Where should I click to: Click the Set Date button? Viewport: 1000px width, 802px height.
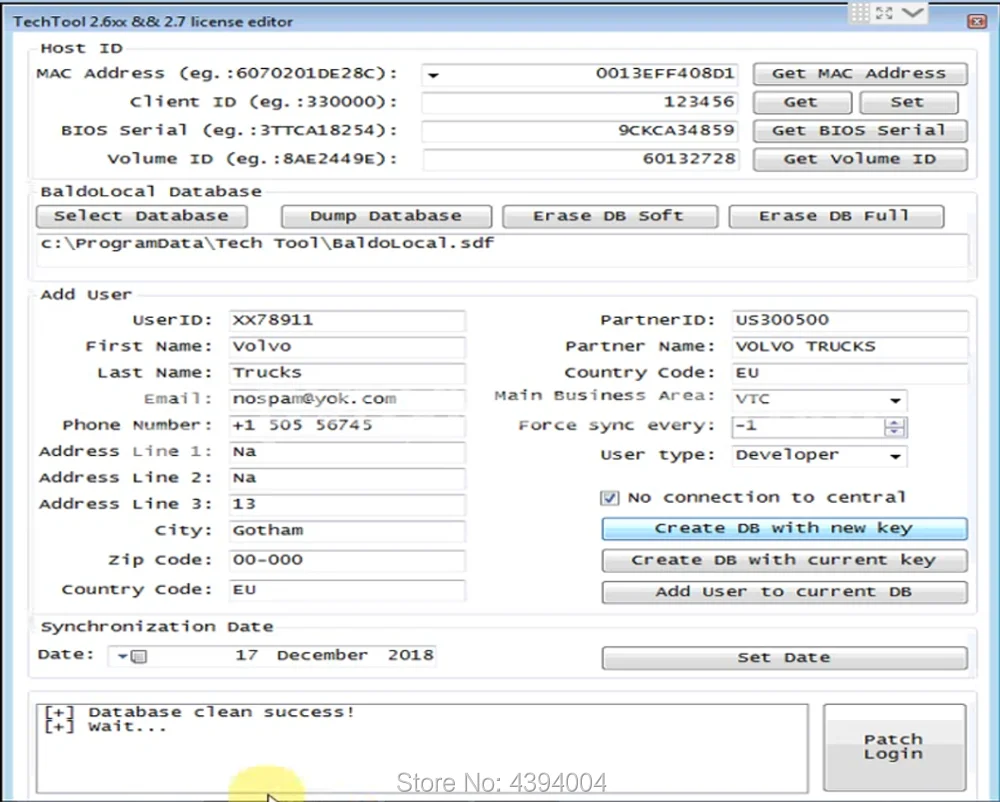[x=784, y=658]
